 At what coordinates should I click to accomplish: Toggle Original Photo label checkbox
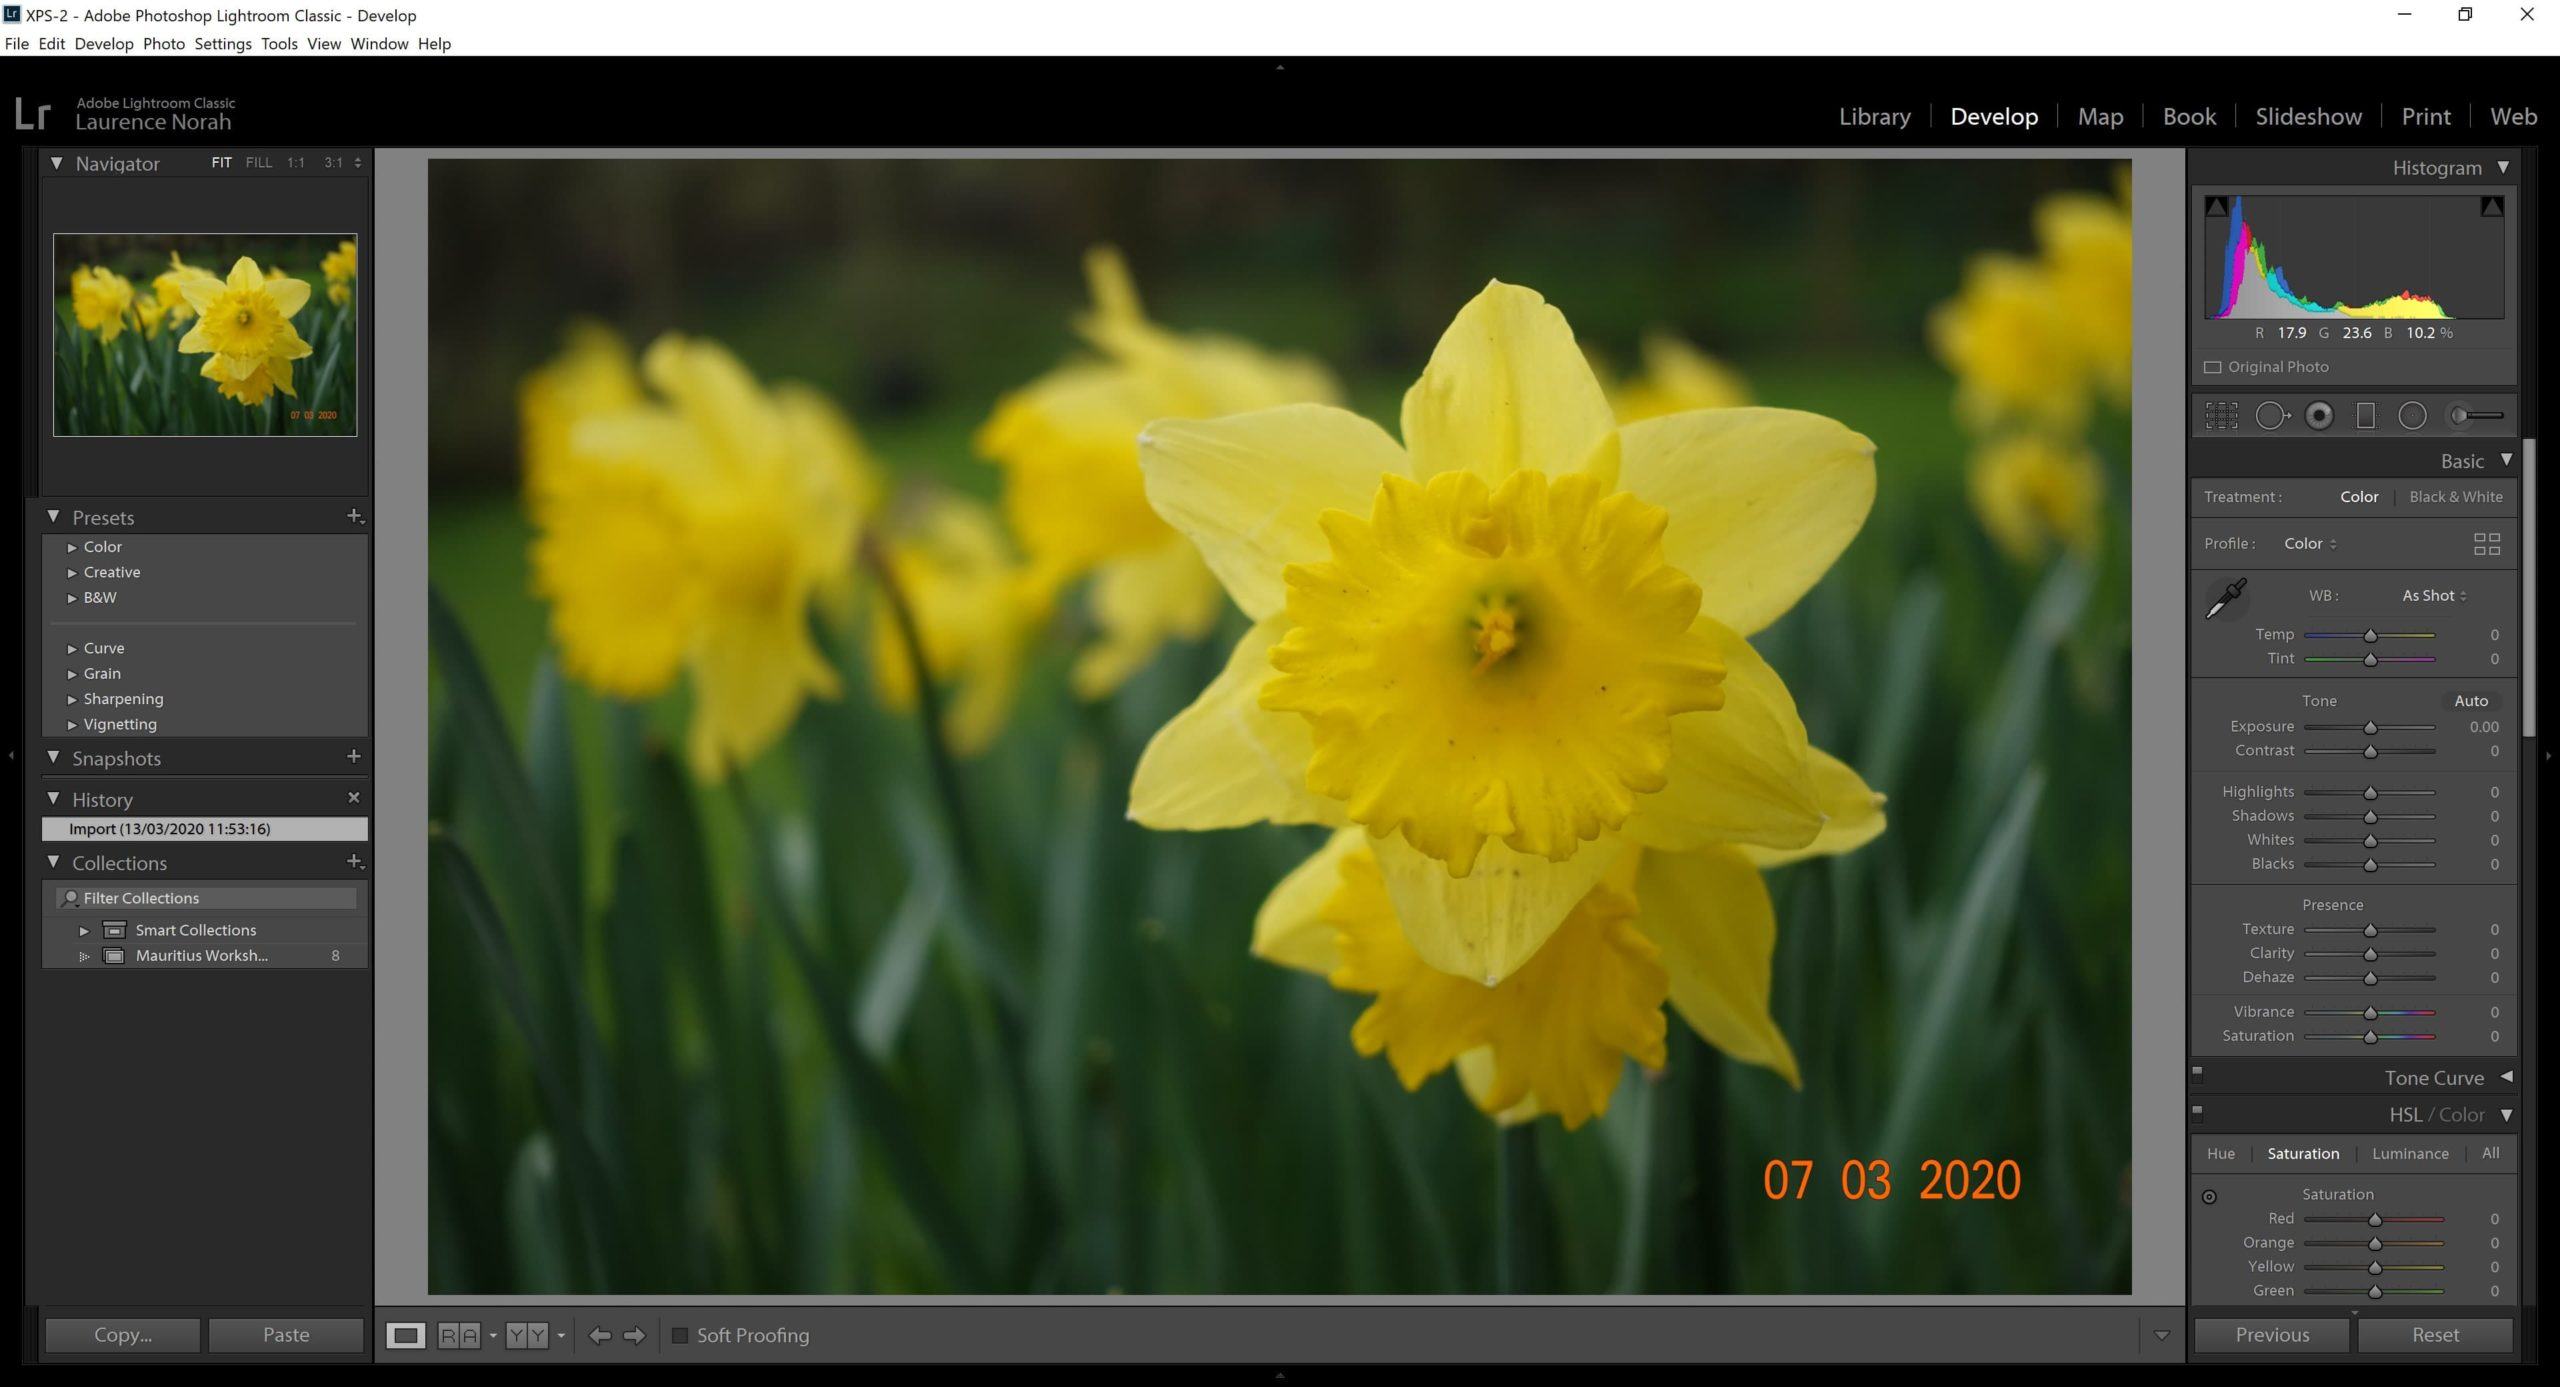click(x=2213, y=366)
